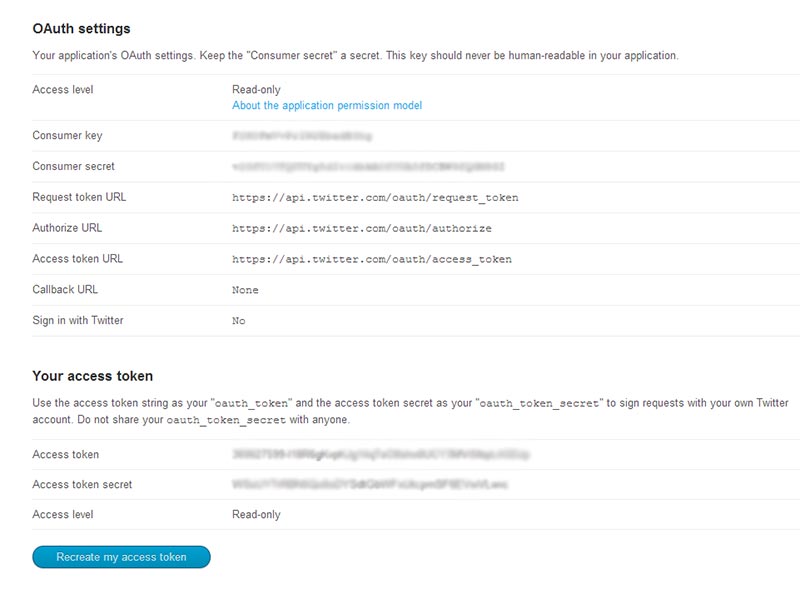Click the Sign in with Twitter value No

point(238,321)
